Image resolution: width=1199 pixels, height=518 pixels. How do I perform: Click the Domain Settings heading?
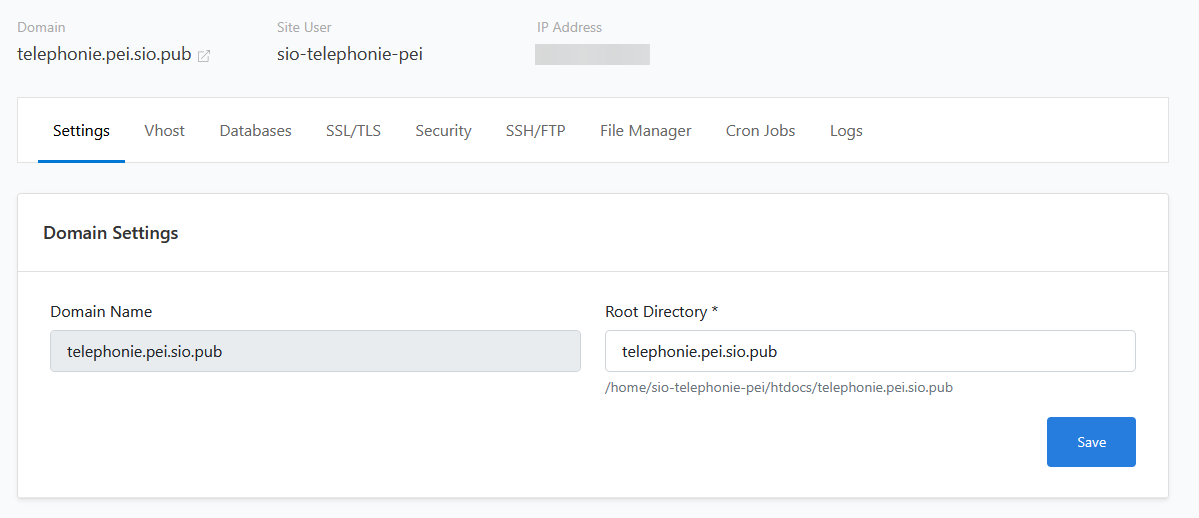(111, 233)
